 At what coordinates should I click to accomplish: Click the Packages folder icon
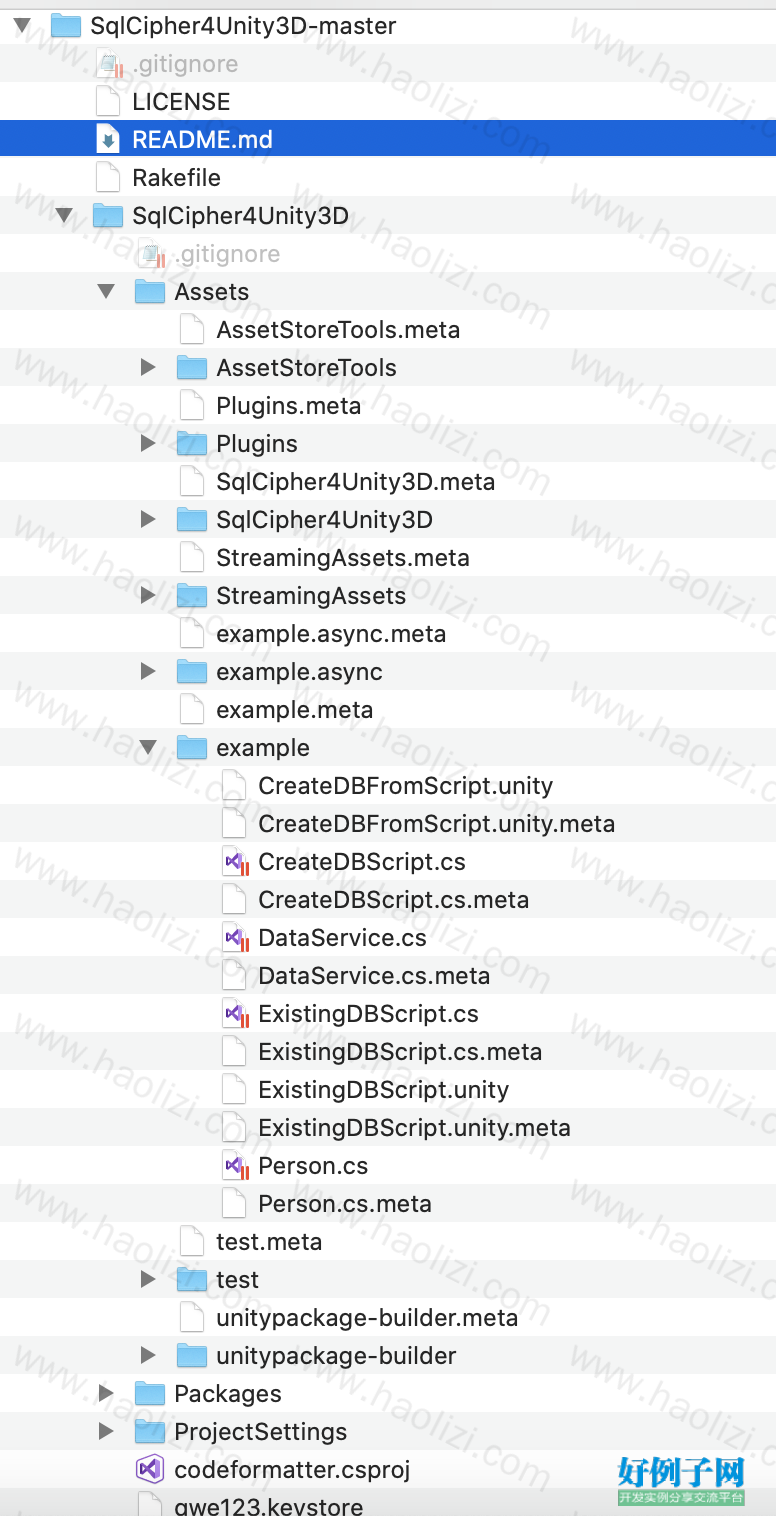(x=150, y=1394)
